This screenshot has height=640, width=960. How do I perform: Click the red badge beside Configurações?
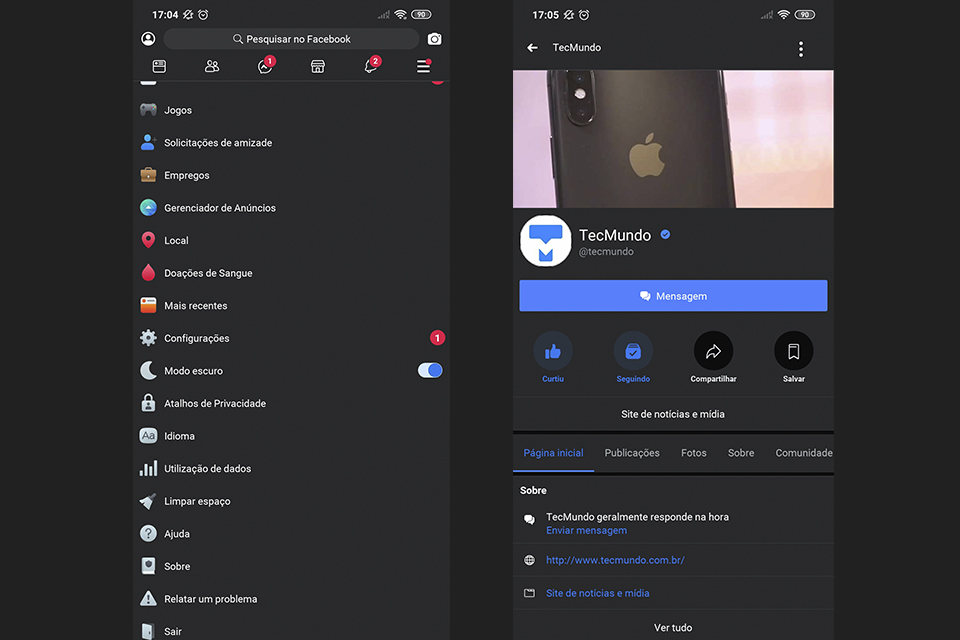coord(437,337)
